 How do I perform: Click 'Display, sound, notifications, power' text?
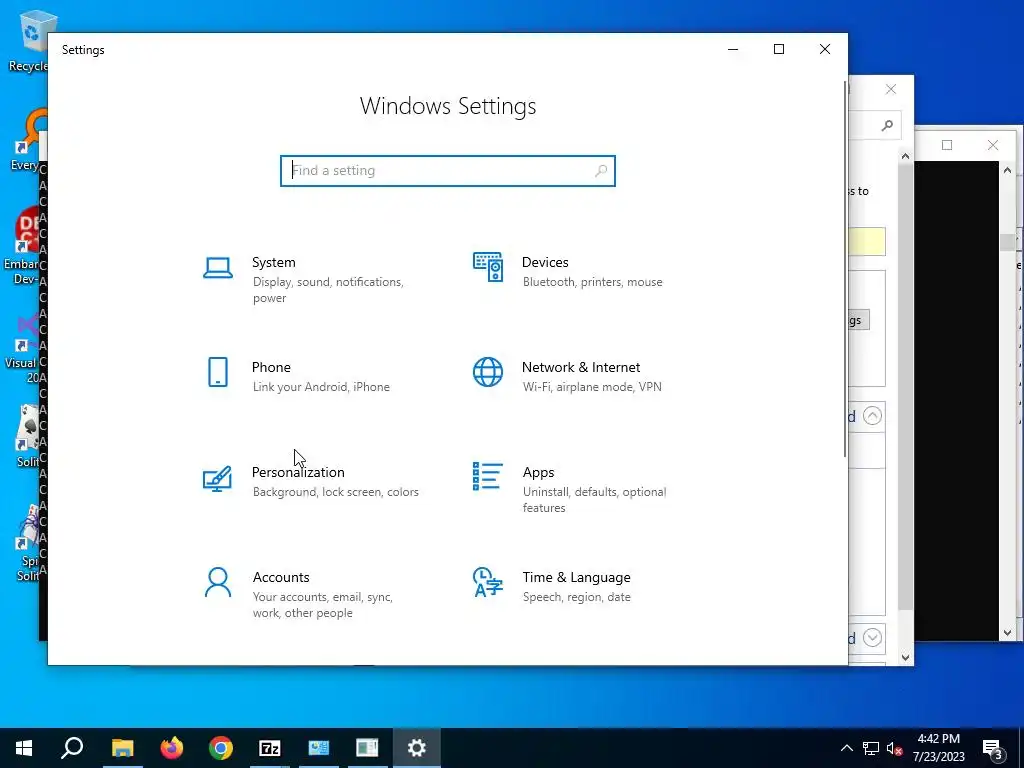click(x=328, y=290)
